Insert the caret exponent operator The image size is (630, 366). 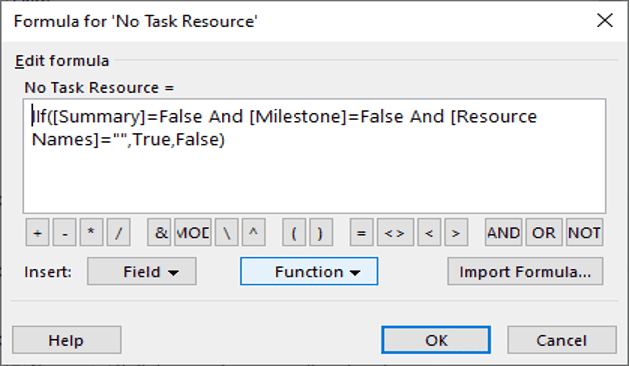pos(254,232)
